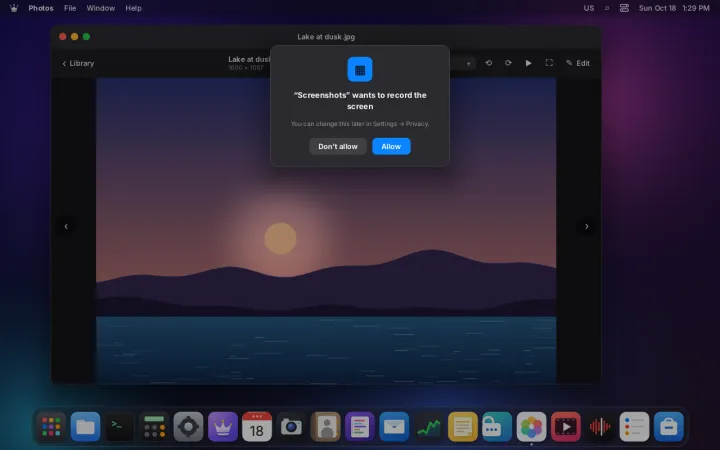Image resolution: width=720 pixels, height=450 pixels.
Task: Show the previous photo arrow
Action: click(66, 226)
